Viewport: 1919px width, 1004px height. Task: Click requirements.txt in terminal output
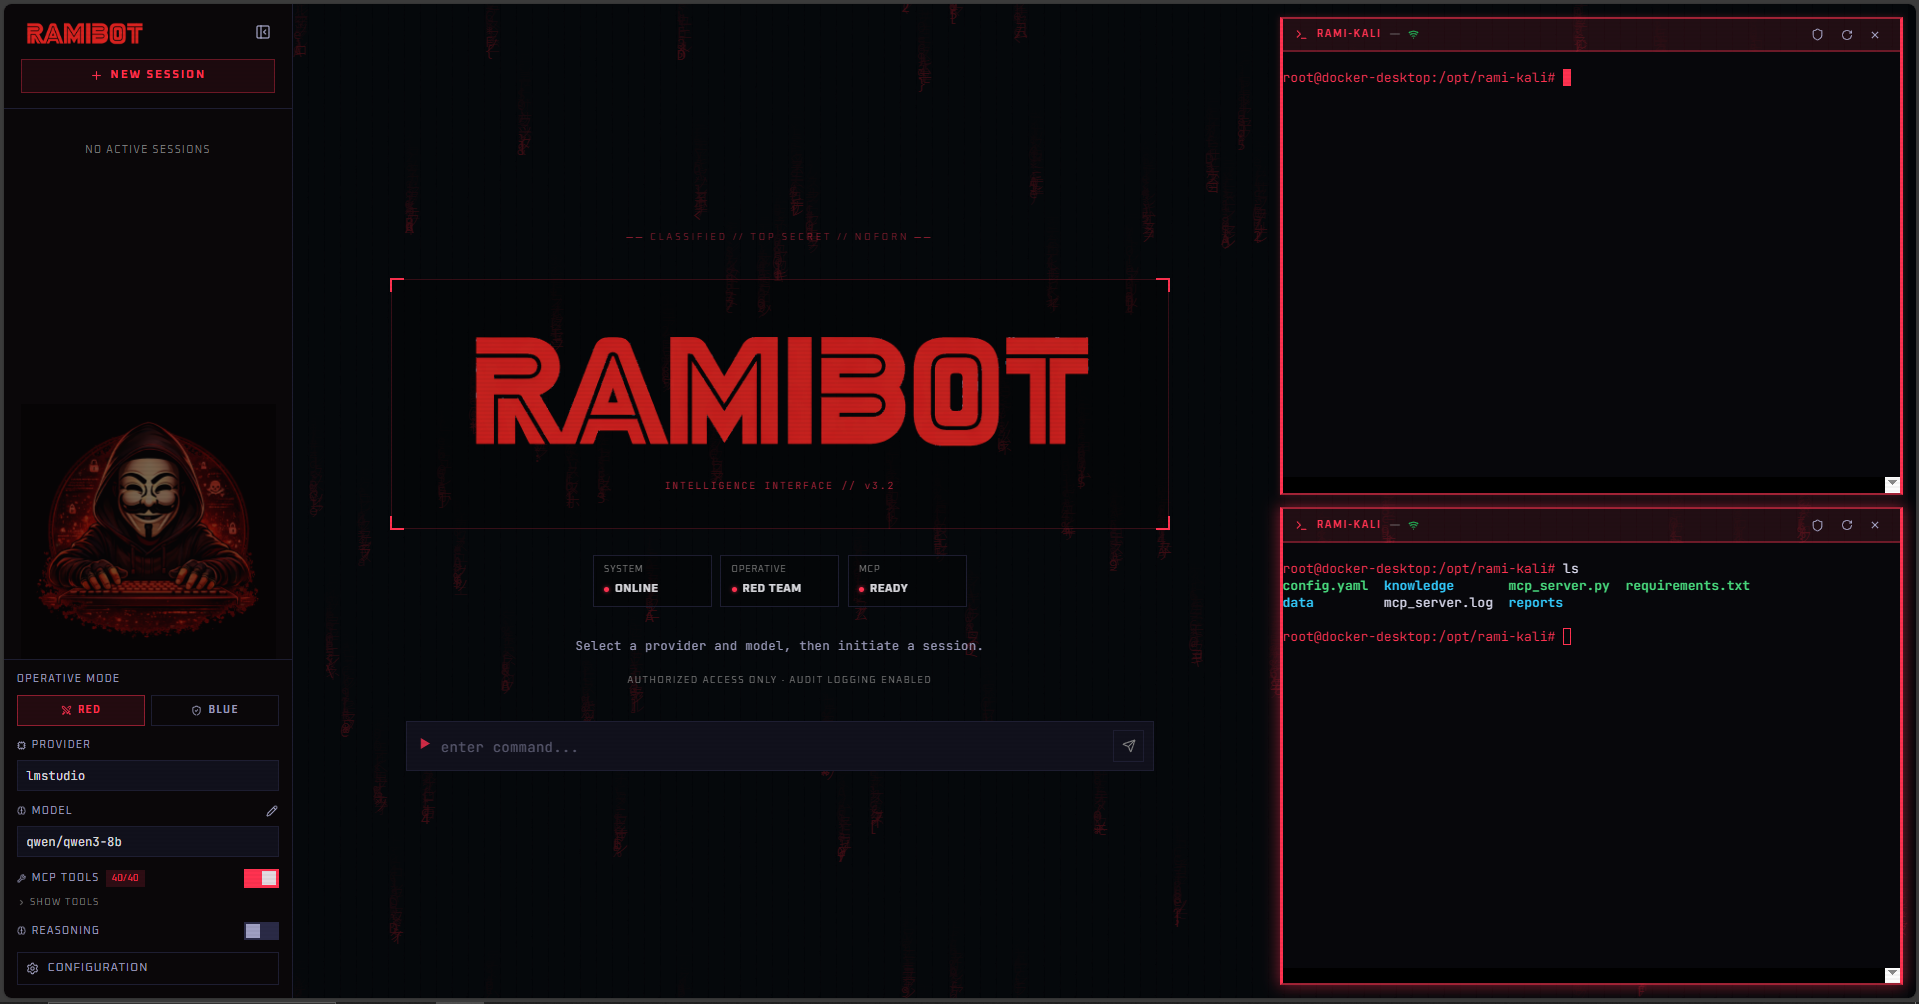pos(1687,586)
